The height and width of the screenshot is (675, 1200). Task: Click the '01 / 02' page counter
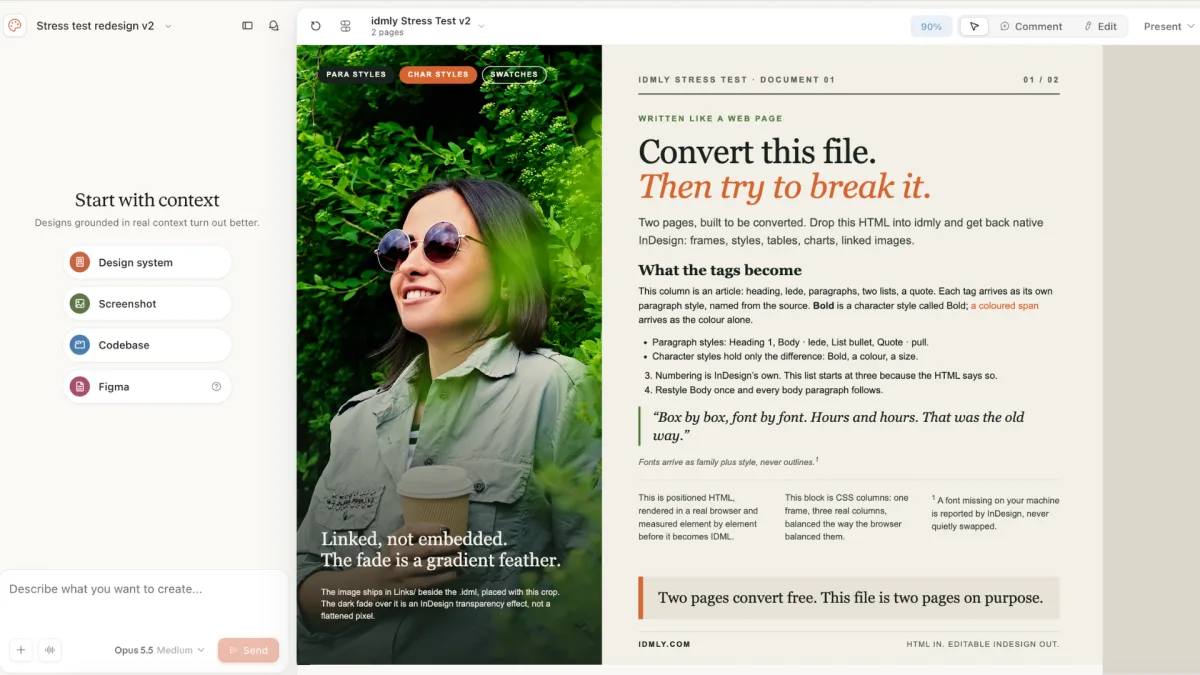point(1041,79)
